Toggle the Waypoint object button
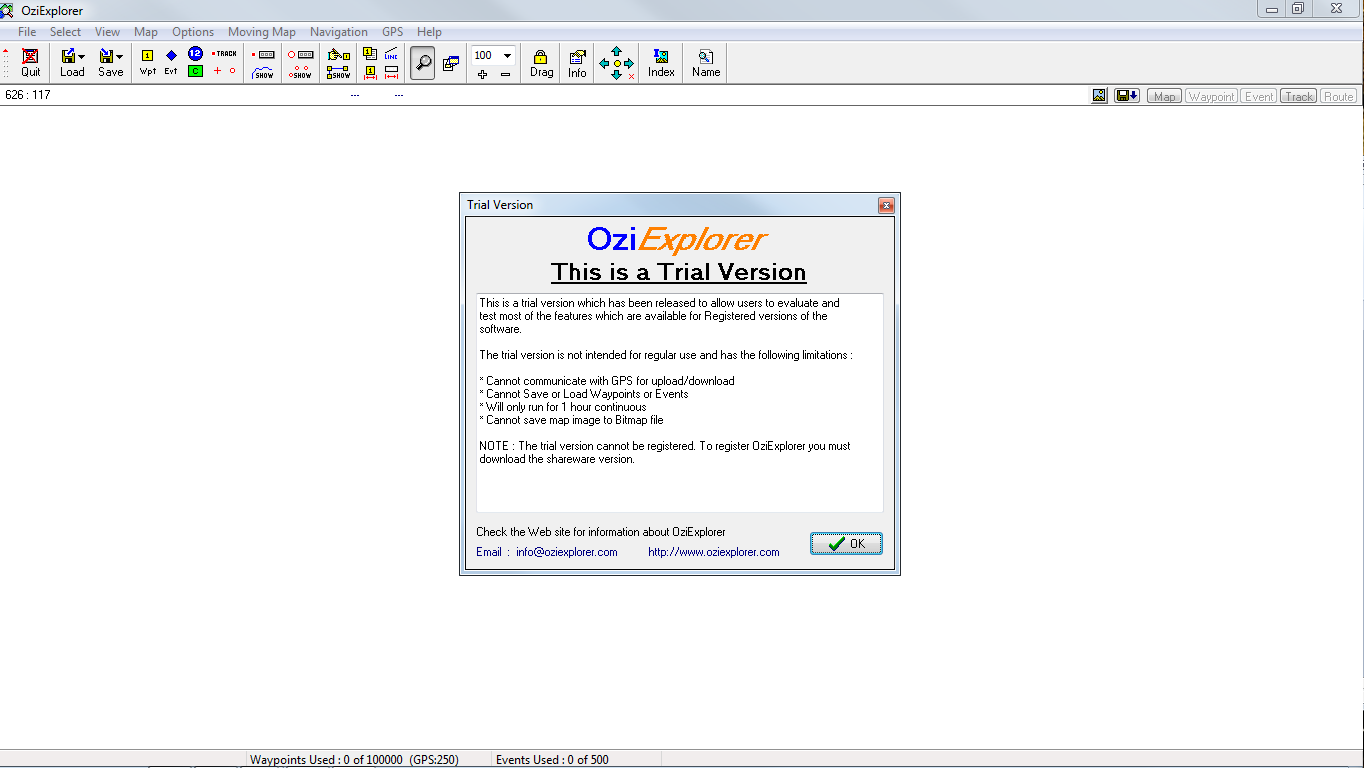Screen dimensions: 1364x768 [x=1212, y=96]
